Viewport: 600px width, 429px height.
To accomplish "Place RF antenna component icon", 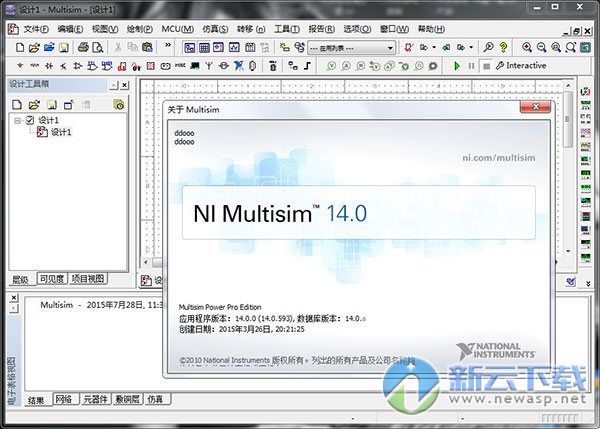I will tap(209, 66).
